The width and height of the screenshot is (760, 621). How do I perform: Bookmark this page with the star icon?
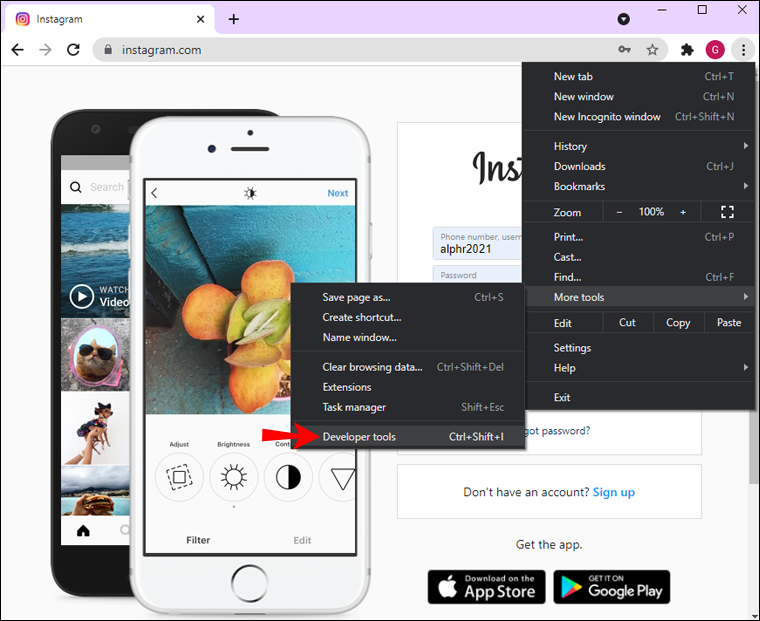click(x=652, y=49)
